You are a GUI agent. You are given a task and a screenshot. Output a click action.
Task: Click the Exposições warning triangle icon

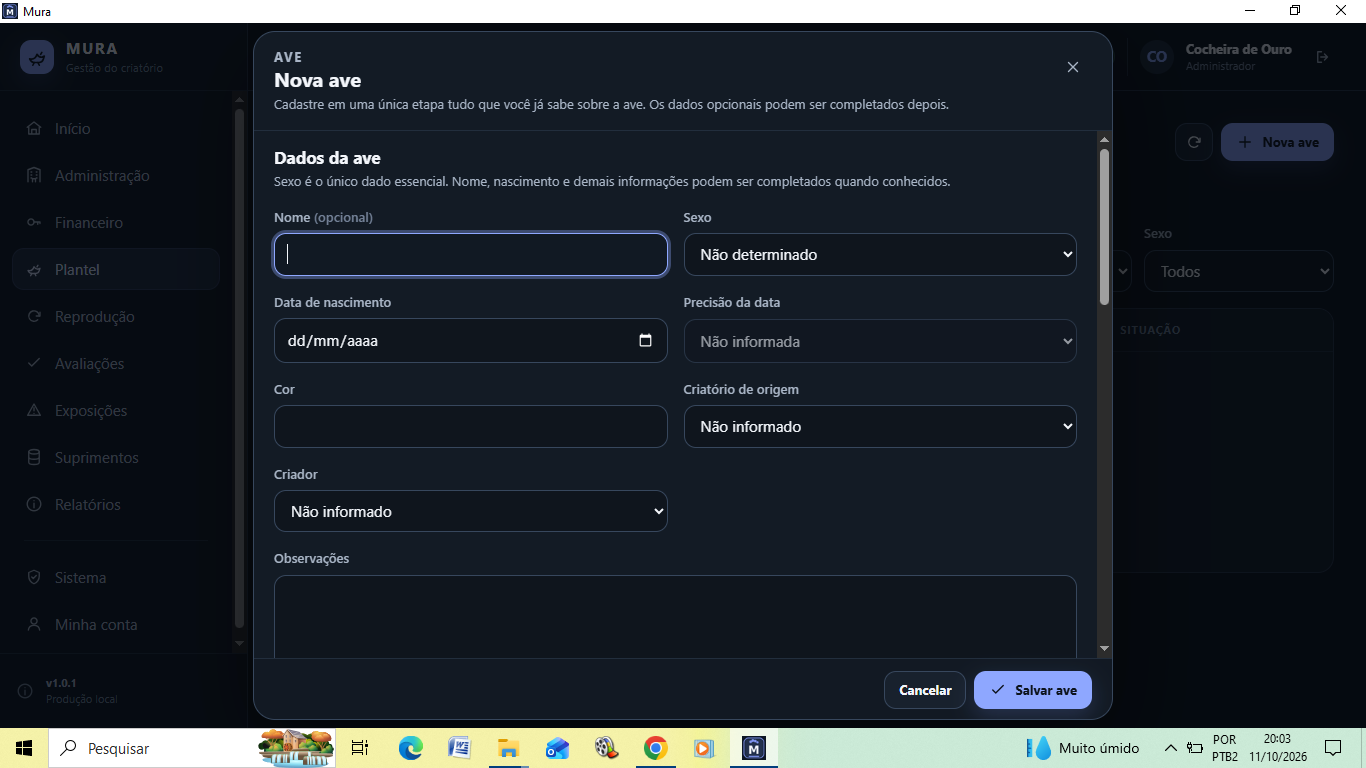(34, 411)
